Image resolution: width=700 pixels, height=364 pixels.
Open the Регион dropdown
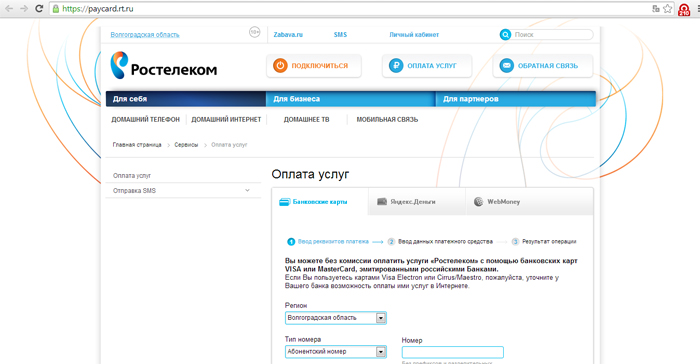coord(336,318)
